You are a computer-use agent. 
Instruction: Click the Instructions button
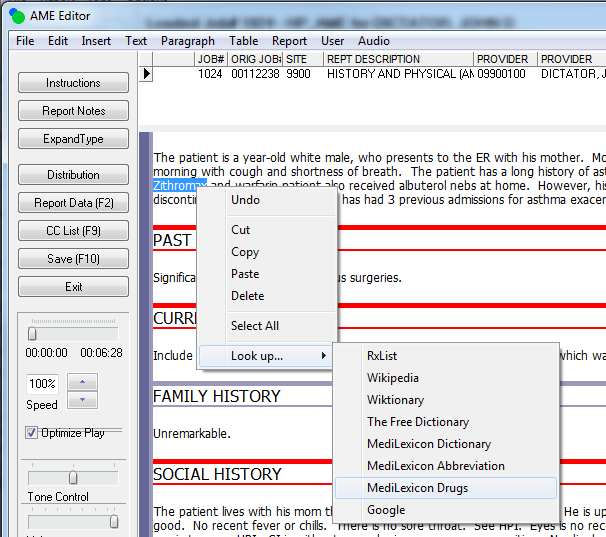(x=73, y=83)
